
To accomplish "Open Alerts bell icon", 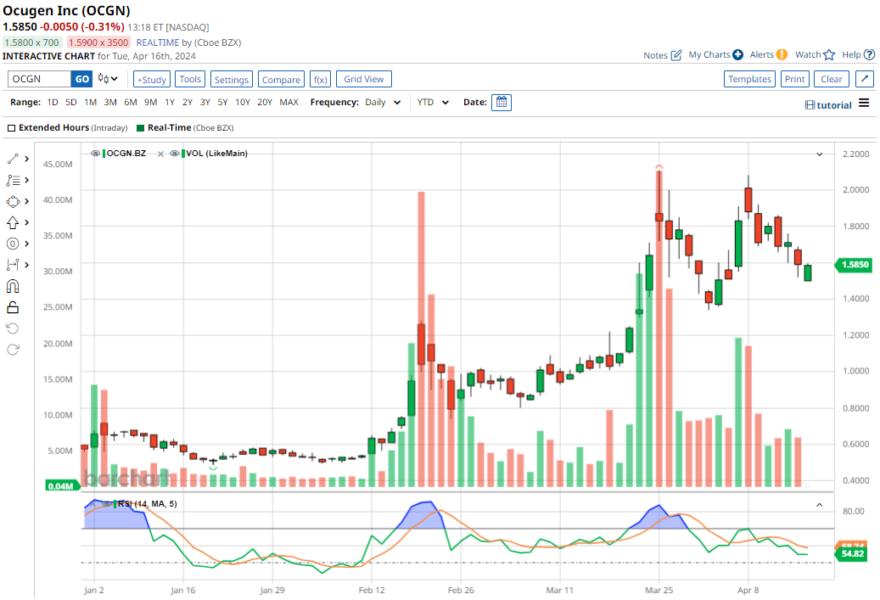I will (782, 55).
